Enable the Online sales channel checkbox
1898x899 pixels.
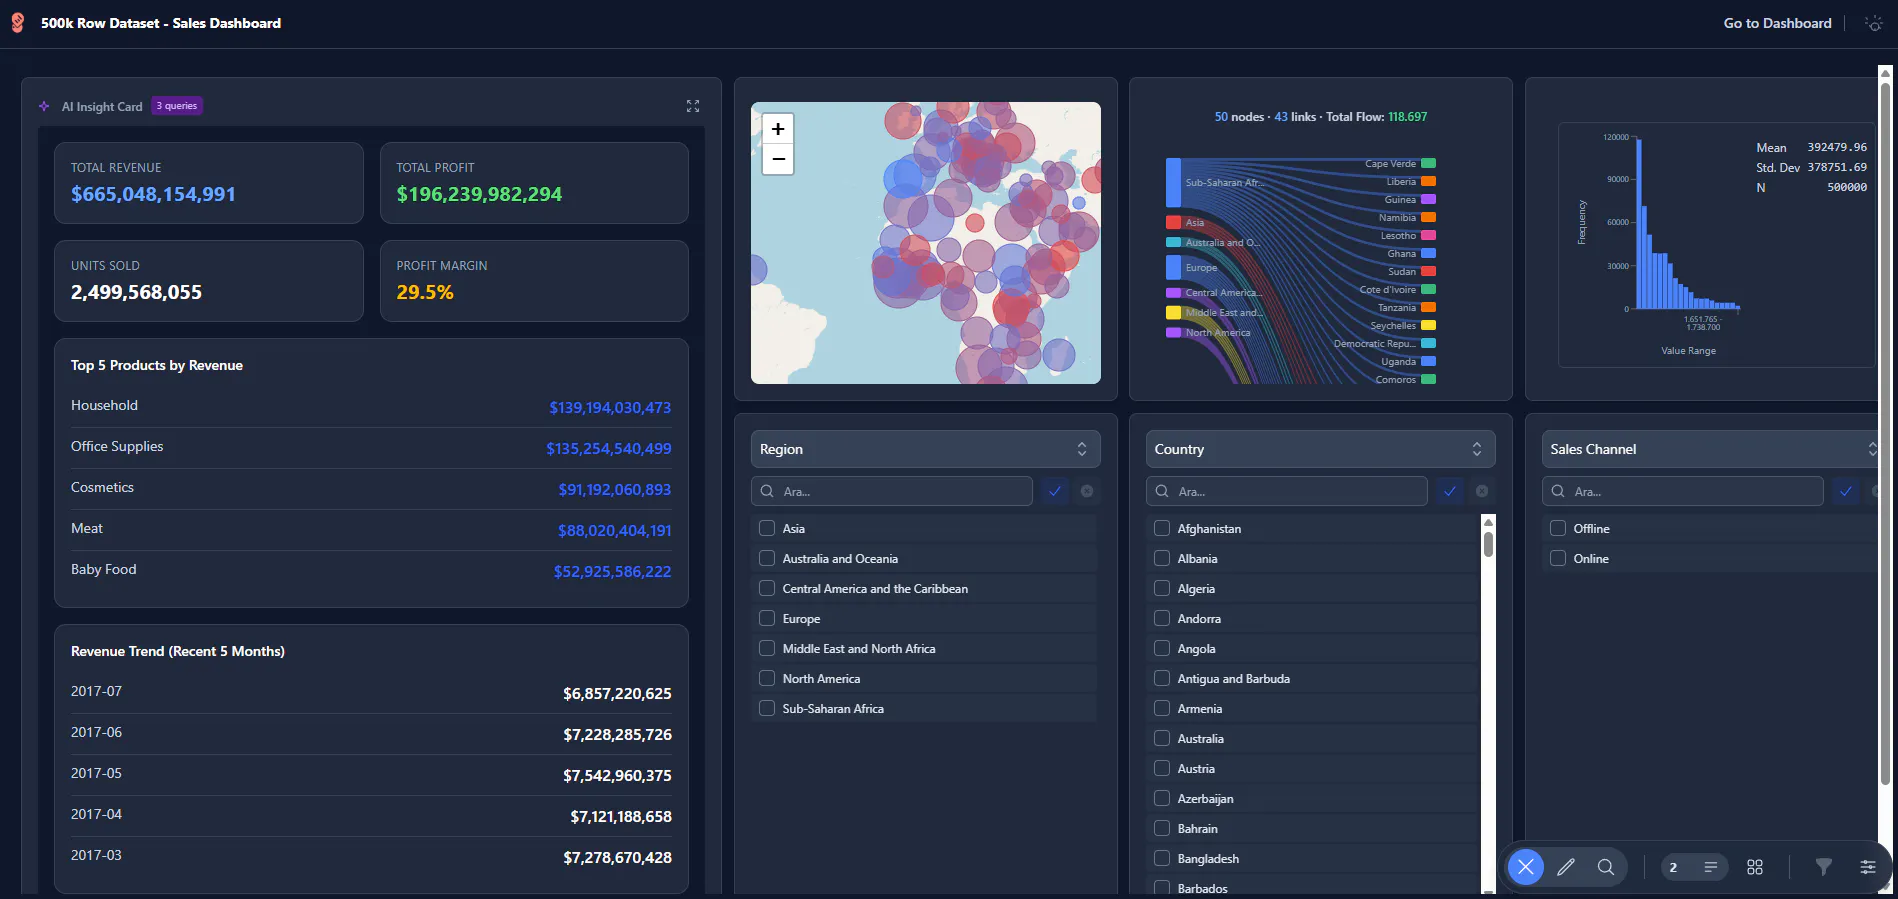tap(1558, 558)
